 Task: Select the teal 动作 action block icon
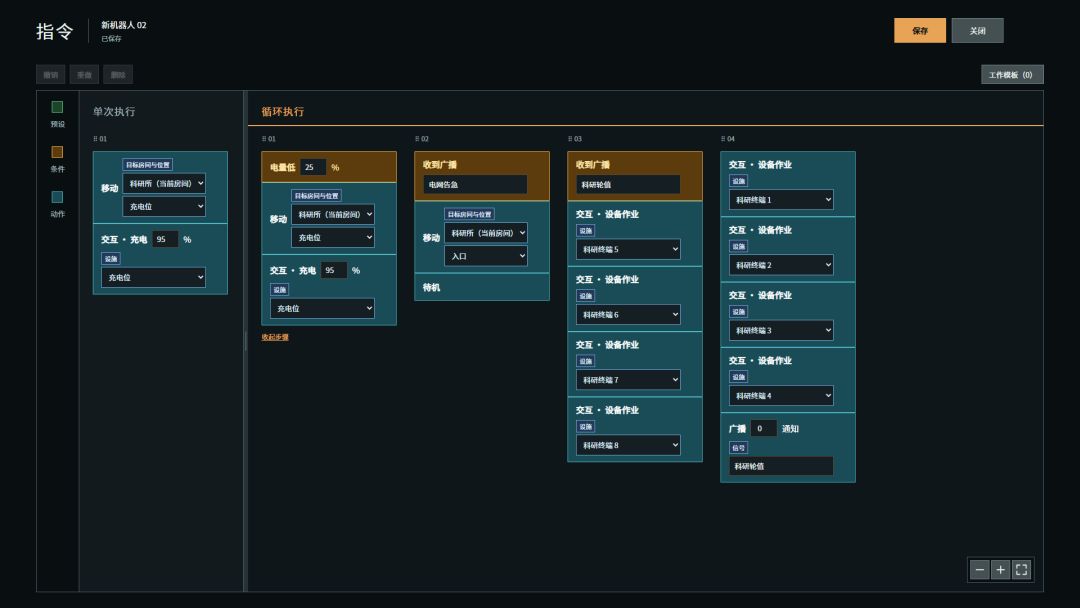(57, 197)
